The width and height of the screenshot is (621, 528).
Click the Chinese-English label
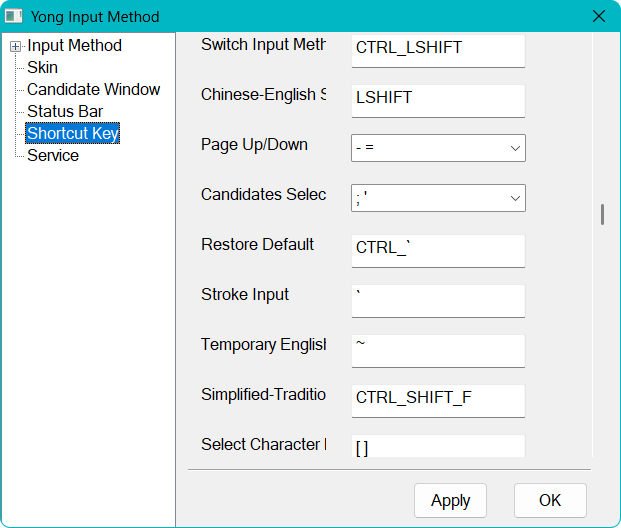pos(263,95)
